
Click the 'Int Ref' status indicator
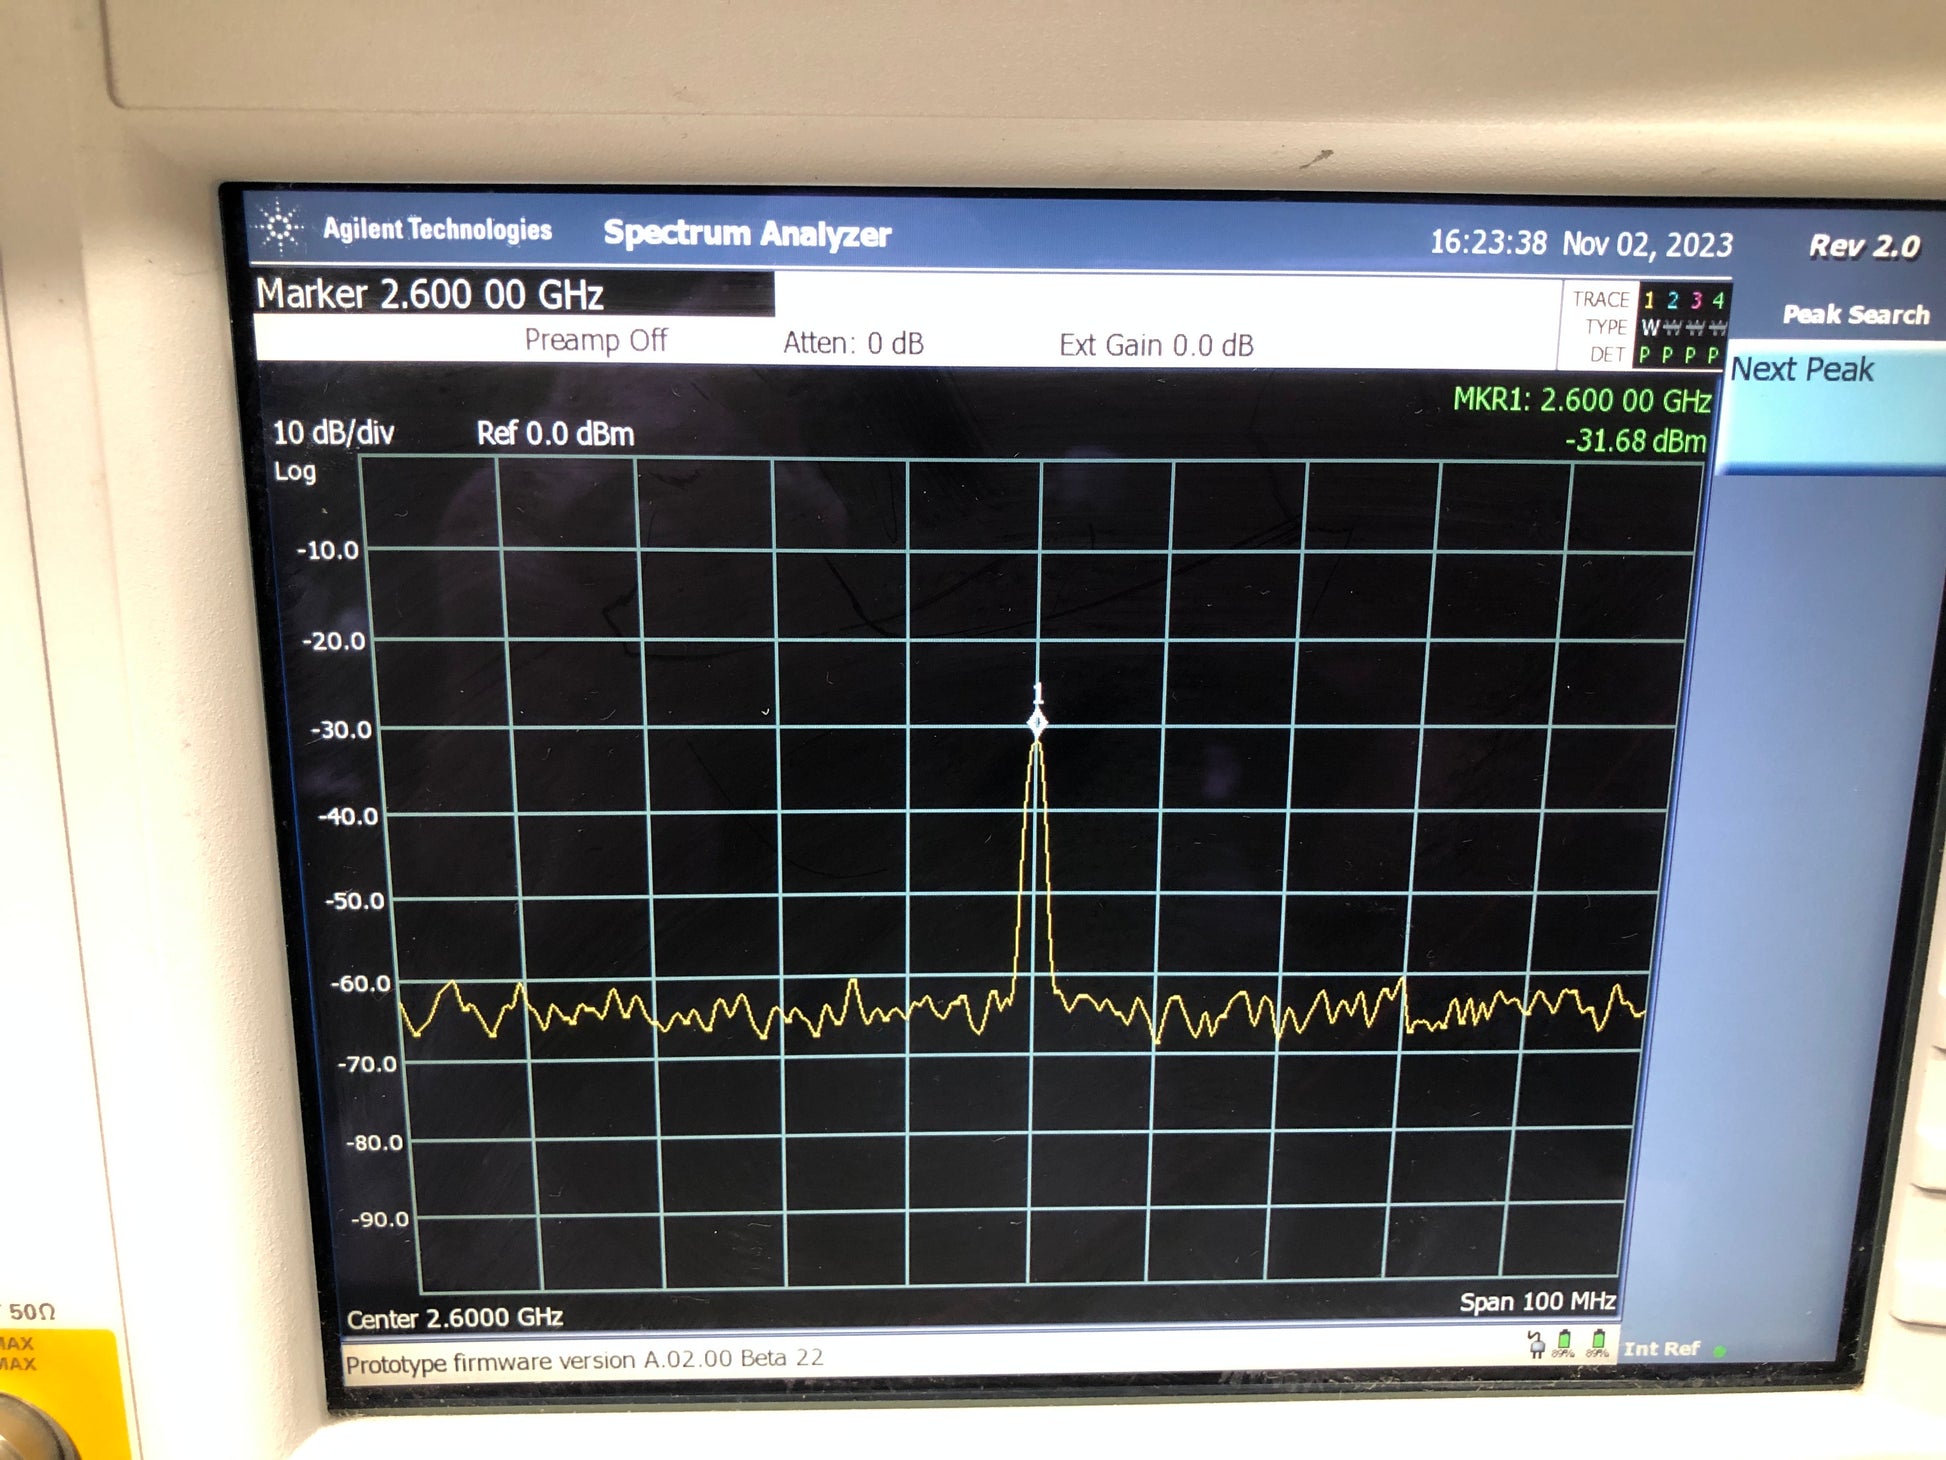point(1661,1348)
